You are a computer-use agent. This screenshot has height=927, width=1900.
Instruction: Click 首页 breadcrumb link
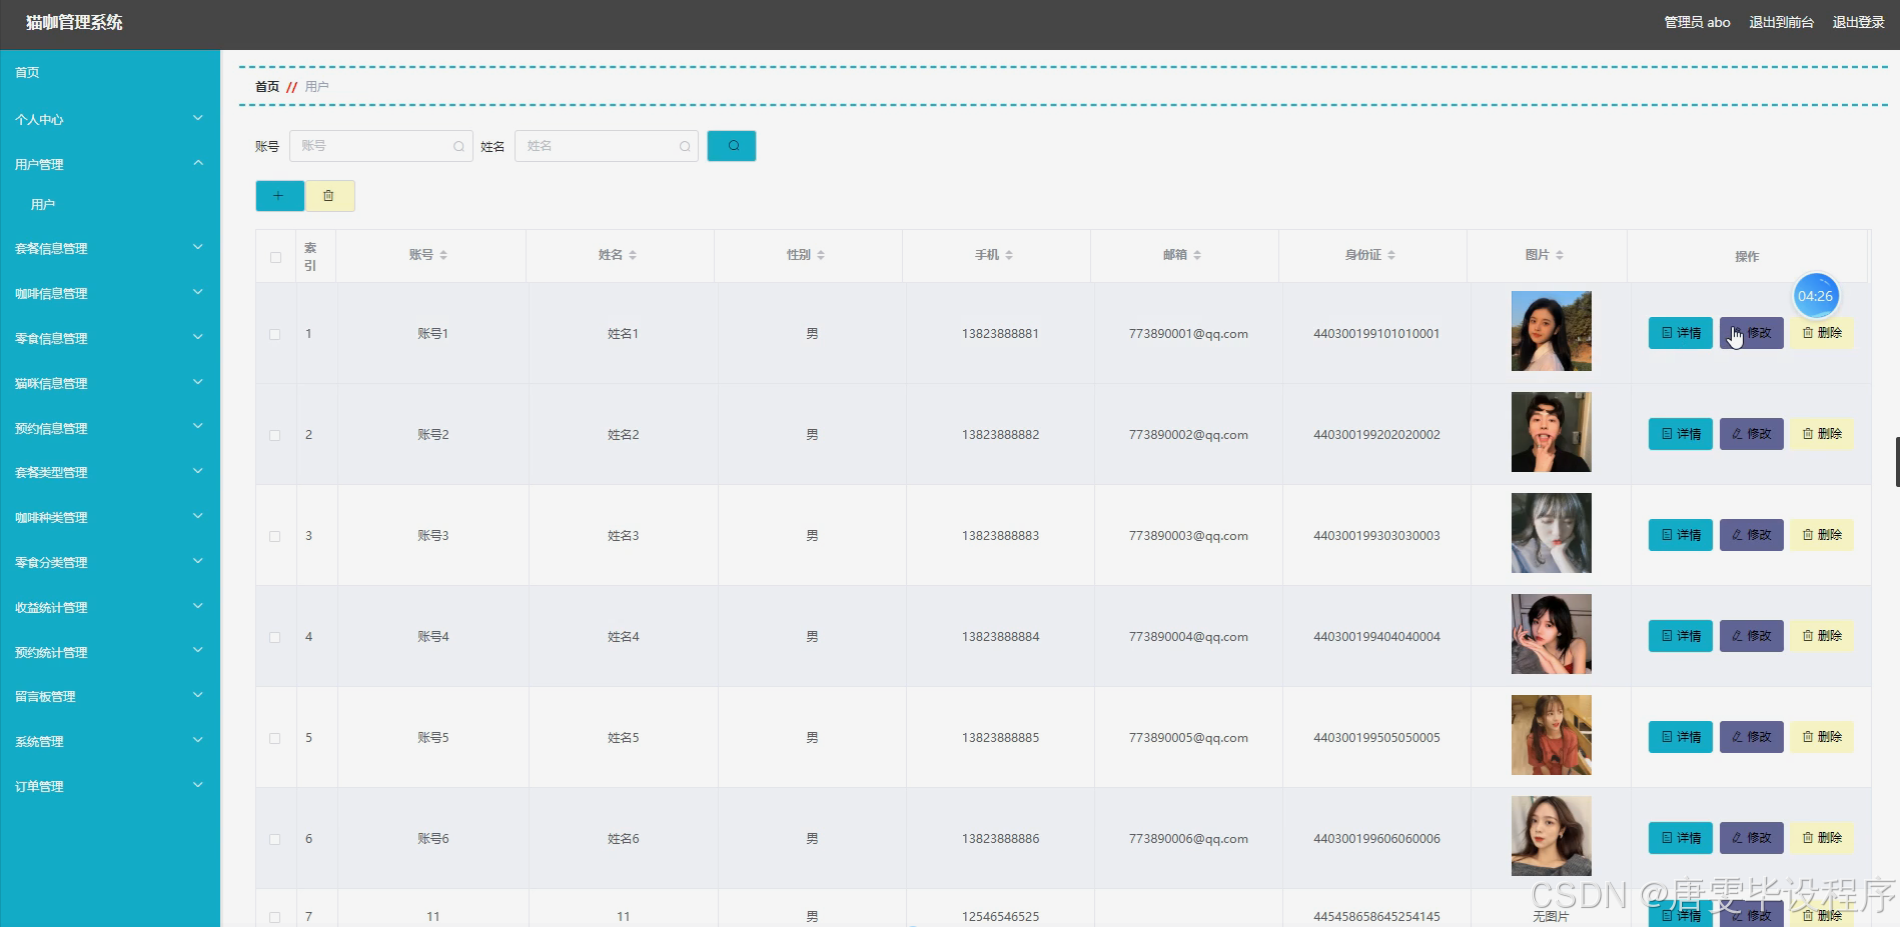267,87
